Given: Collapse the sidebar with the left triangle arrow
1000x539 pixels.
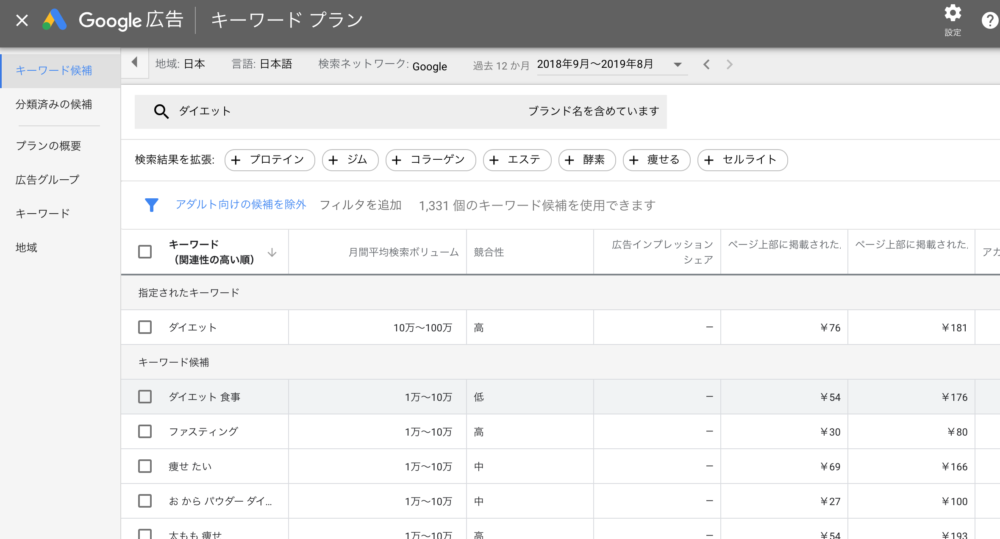Looking at the screenshot, I should coord(134,63).
